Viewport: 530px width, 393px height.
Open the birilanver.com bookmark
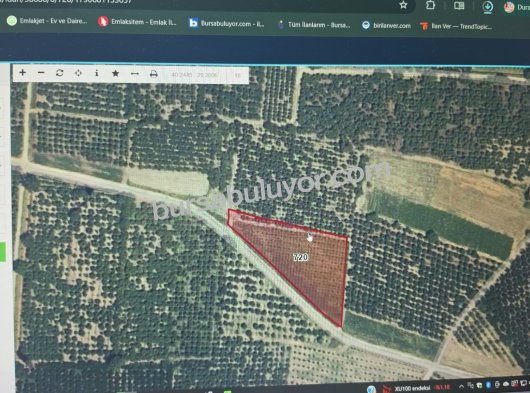(x=386, y=26)
